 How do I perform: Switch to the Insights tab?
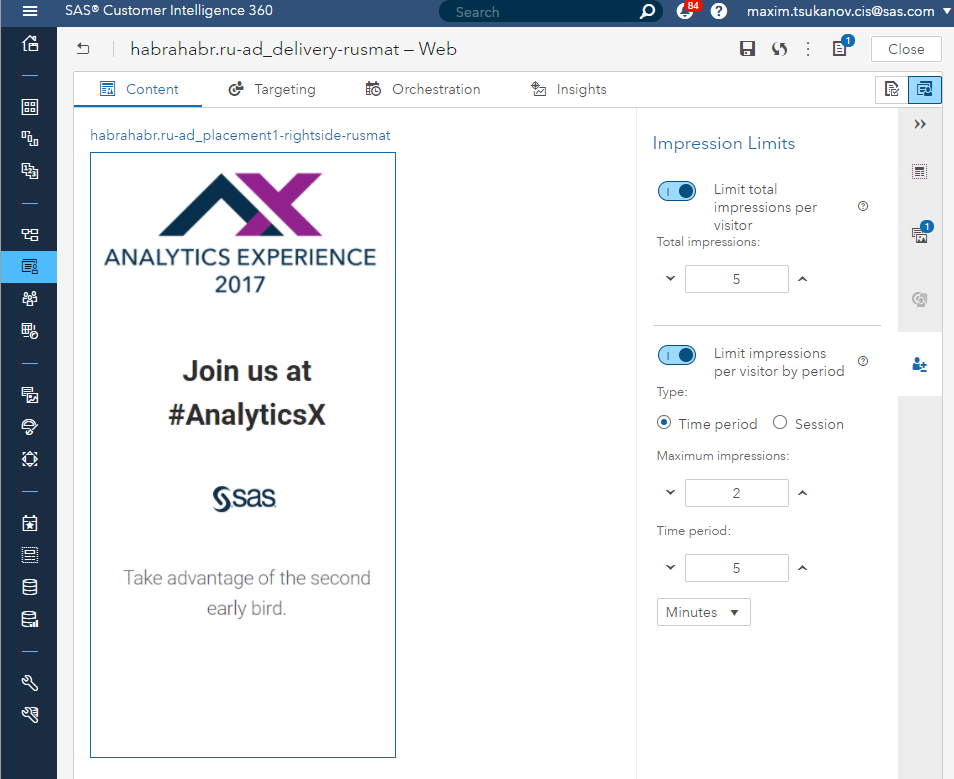point(568,89)
